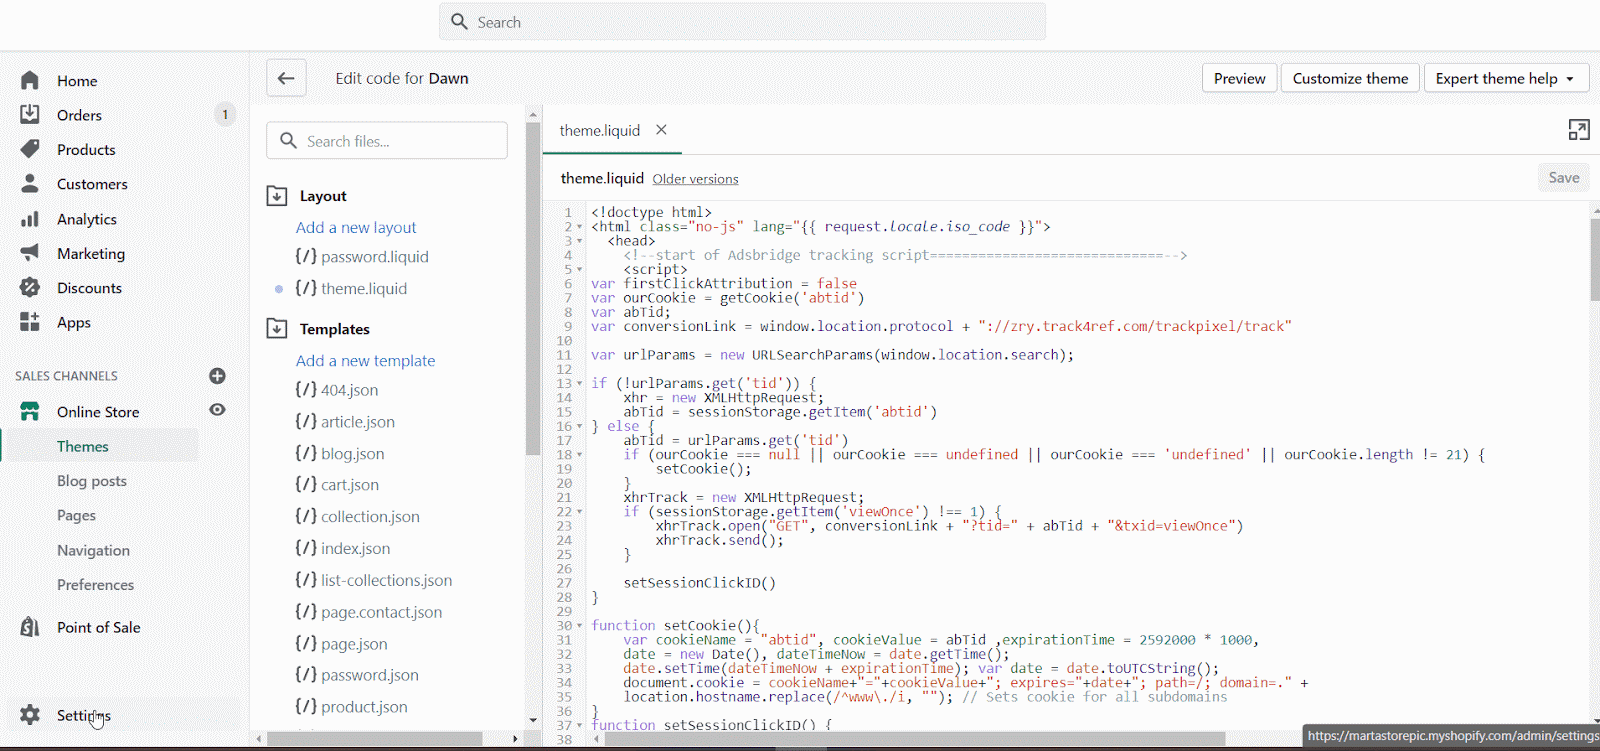1600x751 pixels.
Task: Fold code at line 13 arrow
Action: tap(579, 384)
